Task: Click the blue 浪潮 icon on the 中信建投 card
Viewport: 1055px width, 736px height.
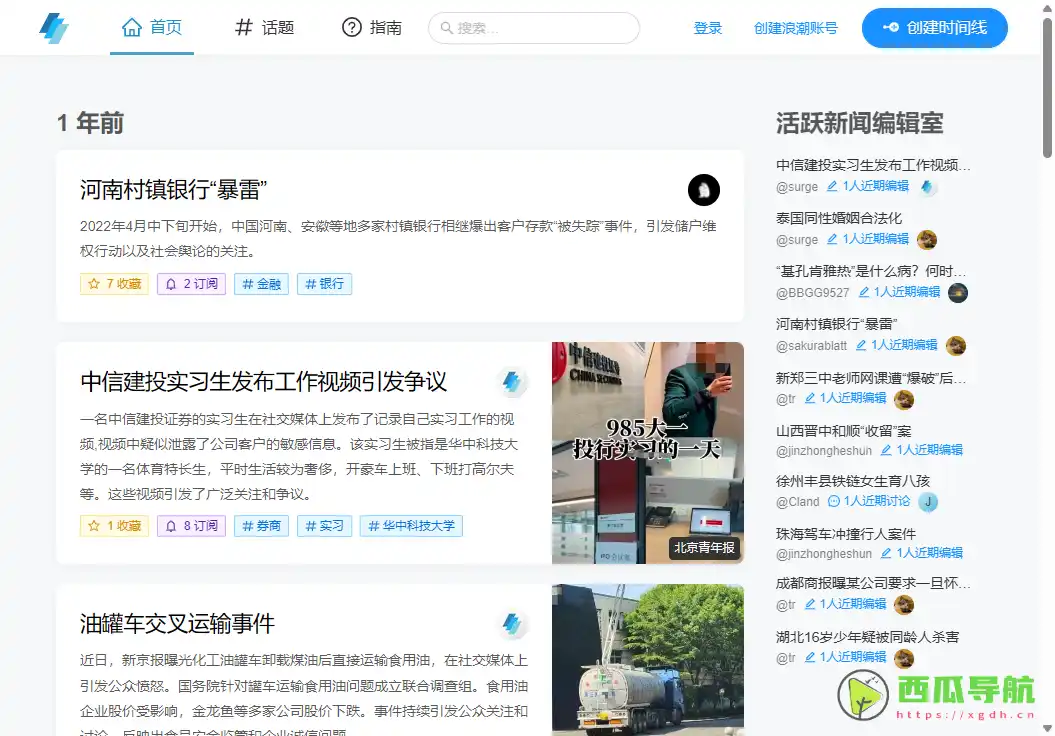Action: [513, 383]
